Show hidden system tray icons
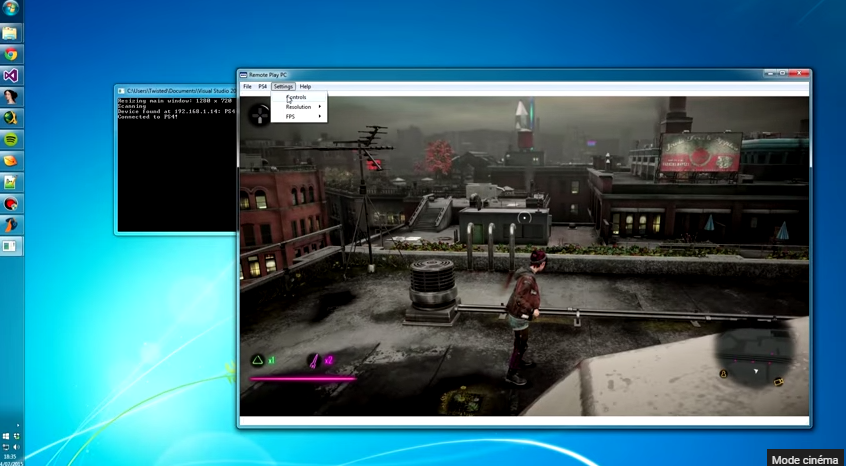The width and height of the screenshot is (846, 466). click(18, 426)
